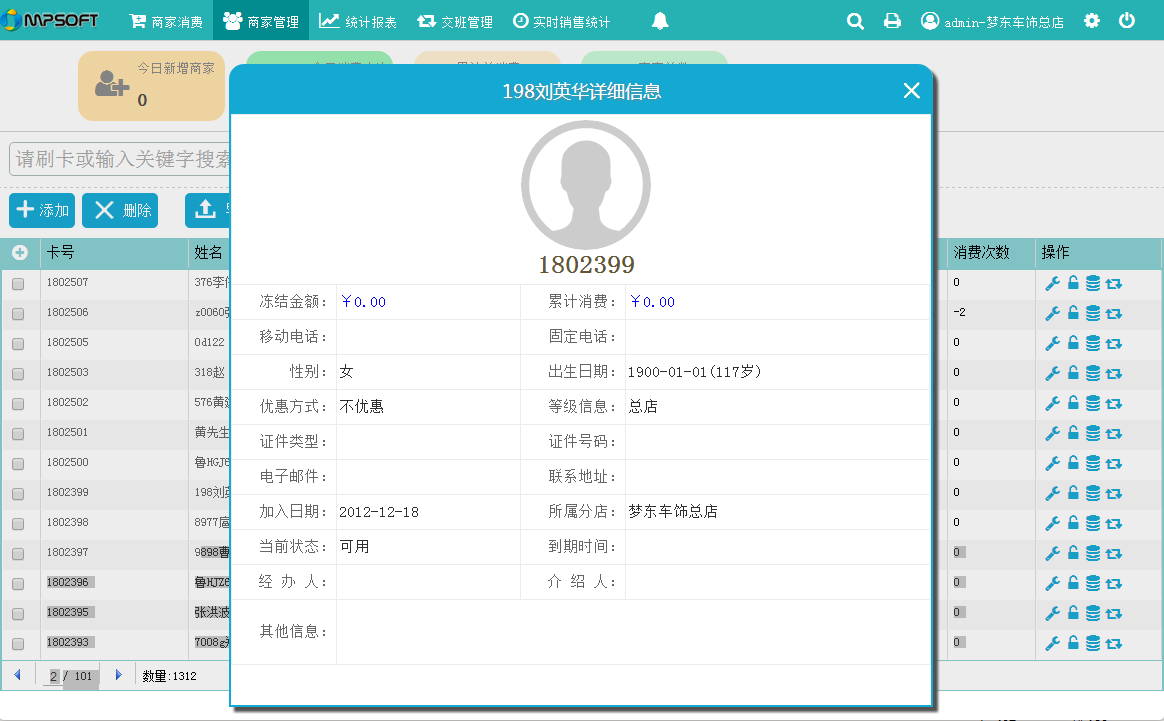This screenshot has width=1164, height=721.
Task: Click the swap icon for card 1802503
Action: pos(1114,373)
